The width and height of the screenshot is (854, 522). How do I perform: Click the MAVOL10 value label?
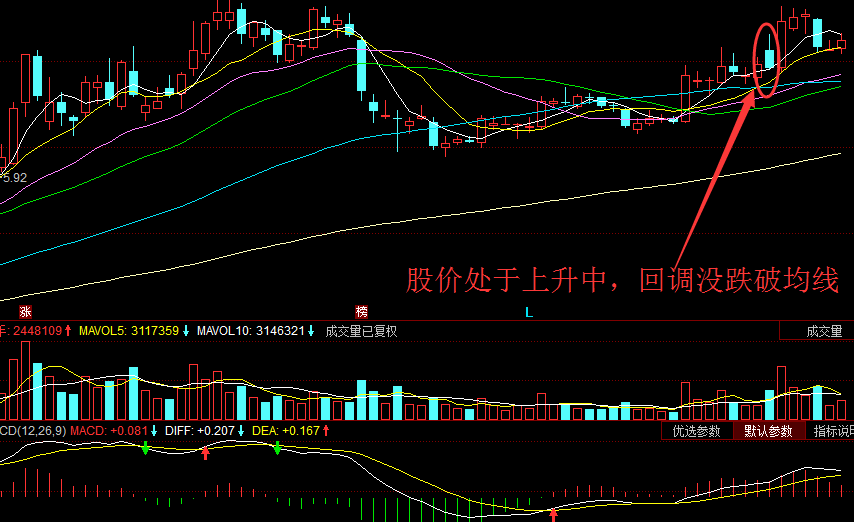tap(251, 331)
